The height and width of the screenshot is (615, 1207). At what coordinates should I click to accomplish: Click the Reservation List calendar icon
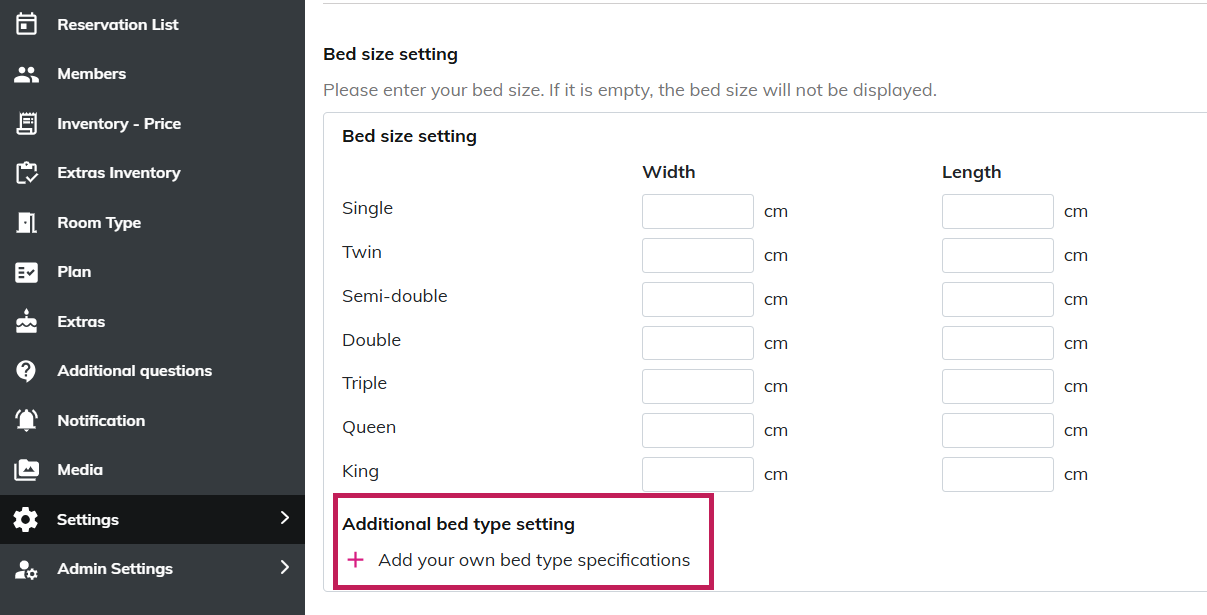[x=27, y=24]
